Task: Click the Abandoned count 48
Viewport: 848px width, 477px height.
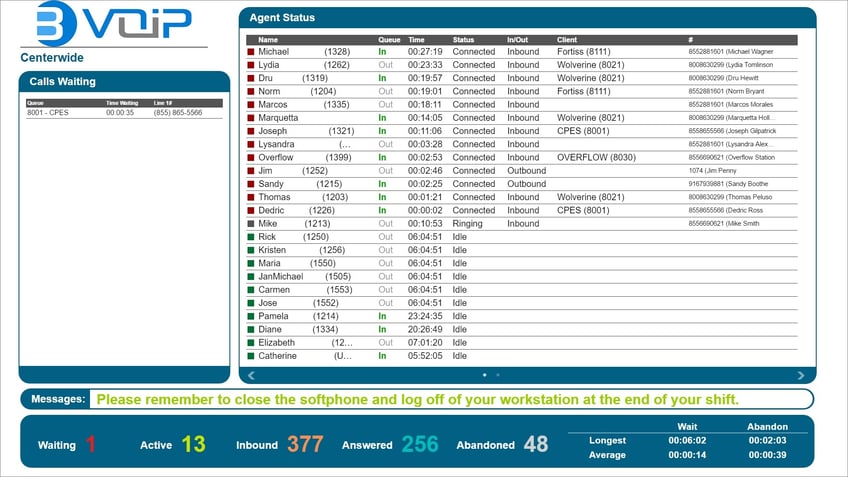Action: [x=536, y=445]
